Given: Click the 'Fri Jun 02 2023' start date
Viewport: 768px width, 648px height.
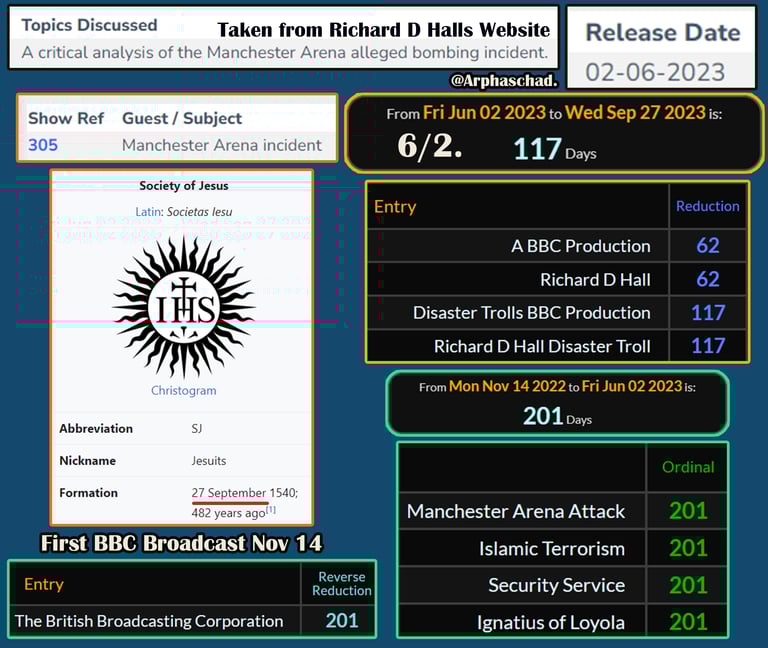Looking at the screenshot, I should click(x=484, y=113).
